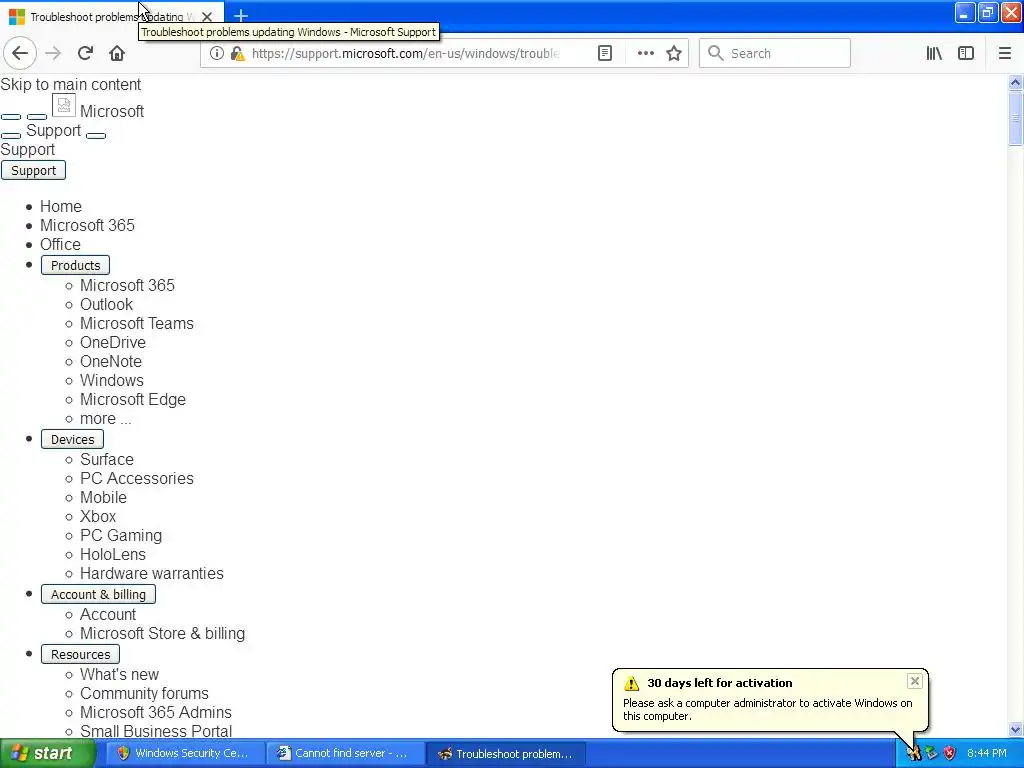The width and height of the screenshot is (1024, 768).
Task: Open Account link under Account & billing
Action: pos(108,614)
